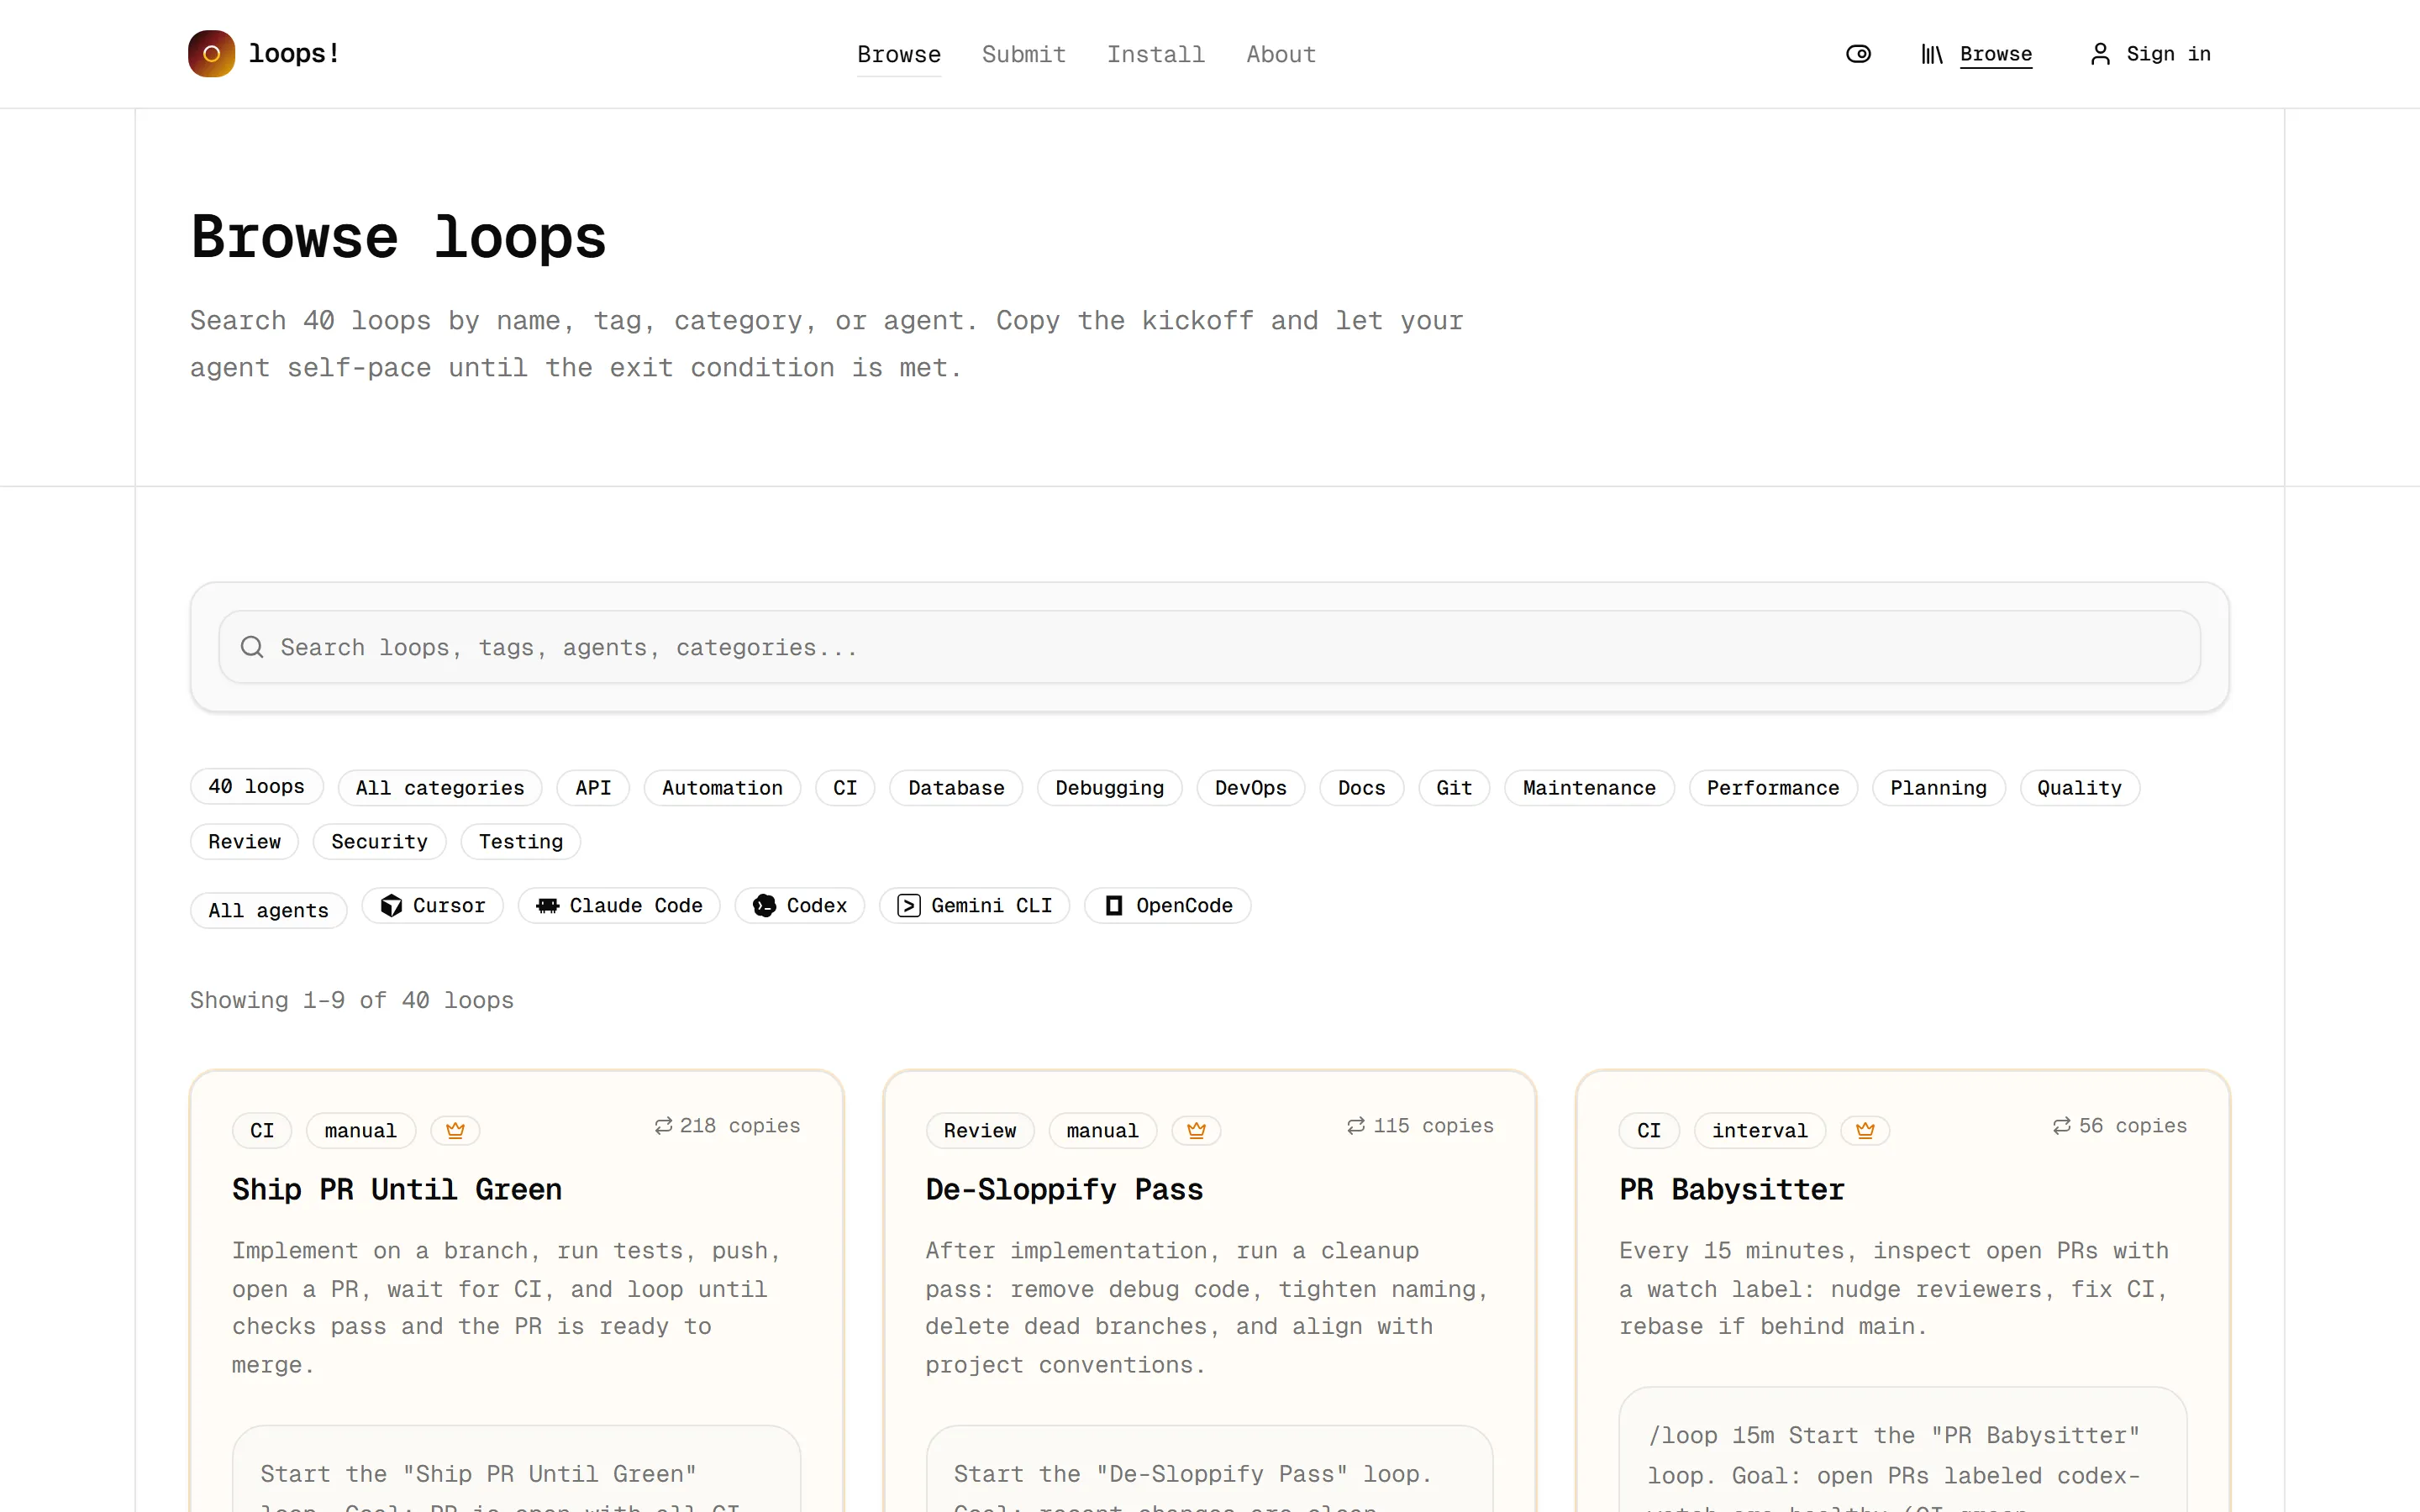Open the De-Sloppify Pass card title
The width and height of the screenshot is (2420, 1512).
click(x=1064, y=1190)
